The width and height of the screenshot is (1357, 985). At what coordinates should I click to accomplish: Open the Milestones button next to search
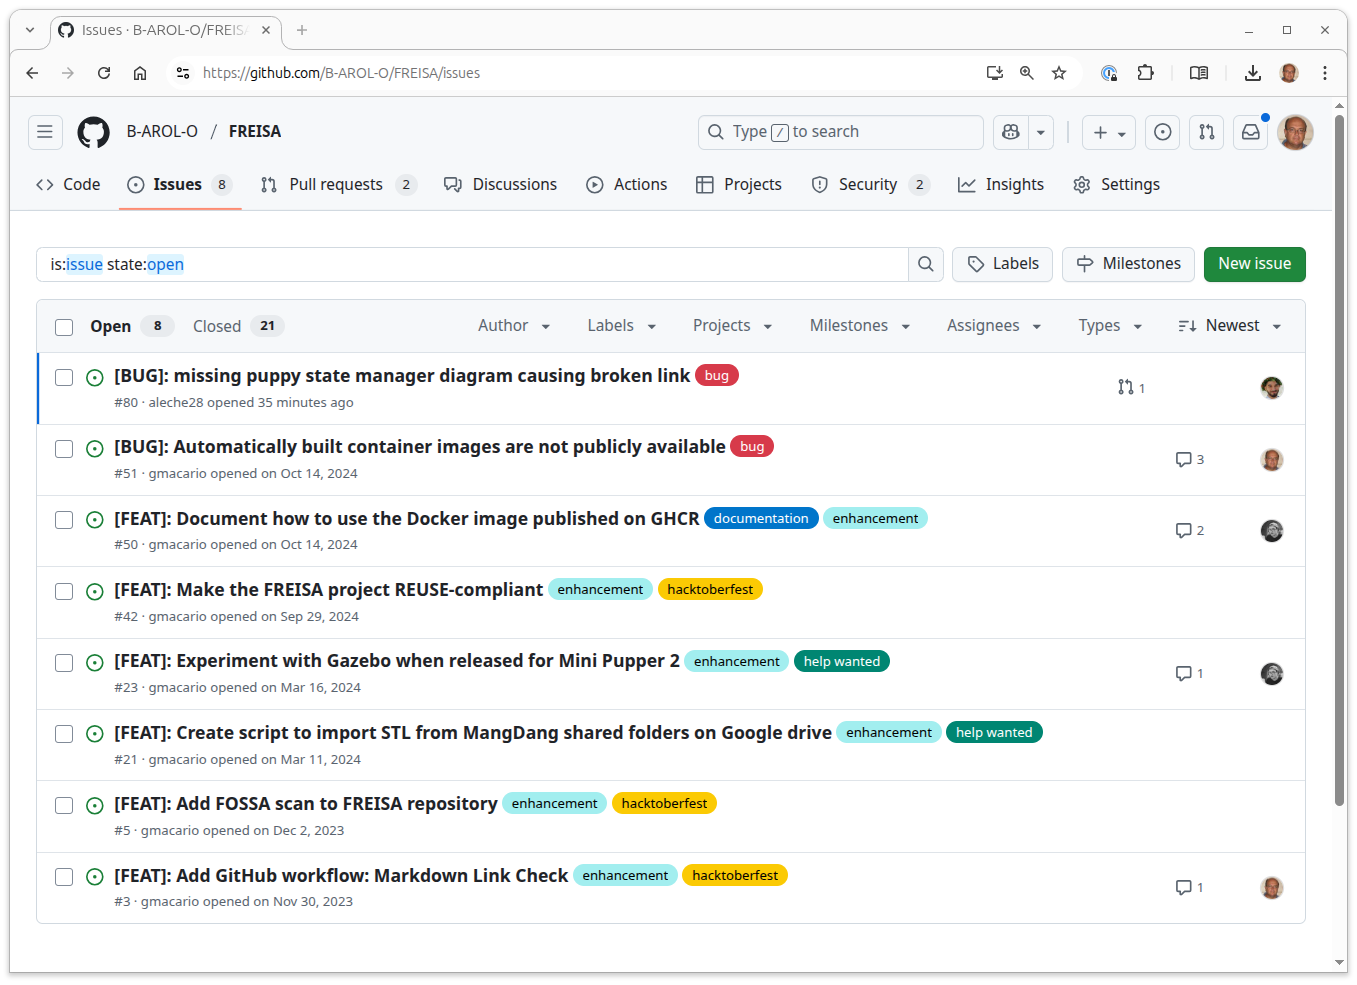click(1128, 264)
